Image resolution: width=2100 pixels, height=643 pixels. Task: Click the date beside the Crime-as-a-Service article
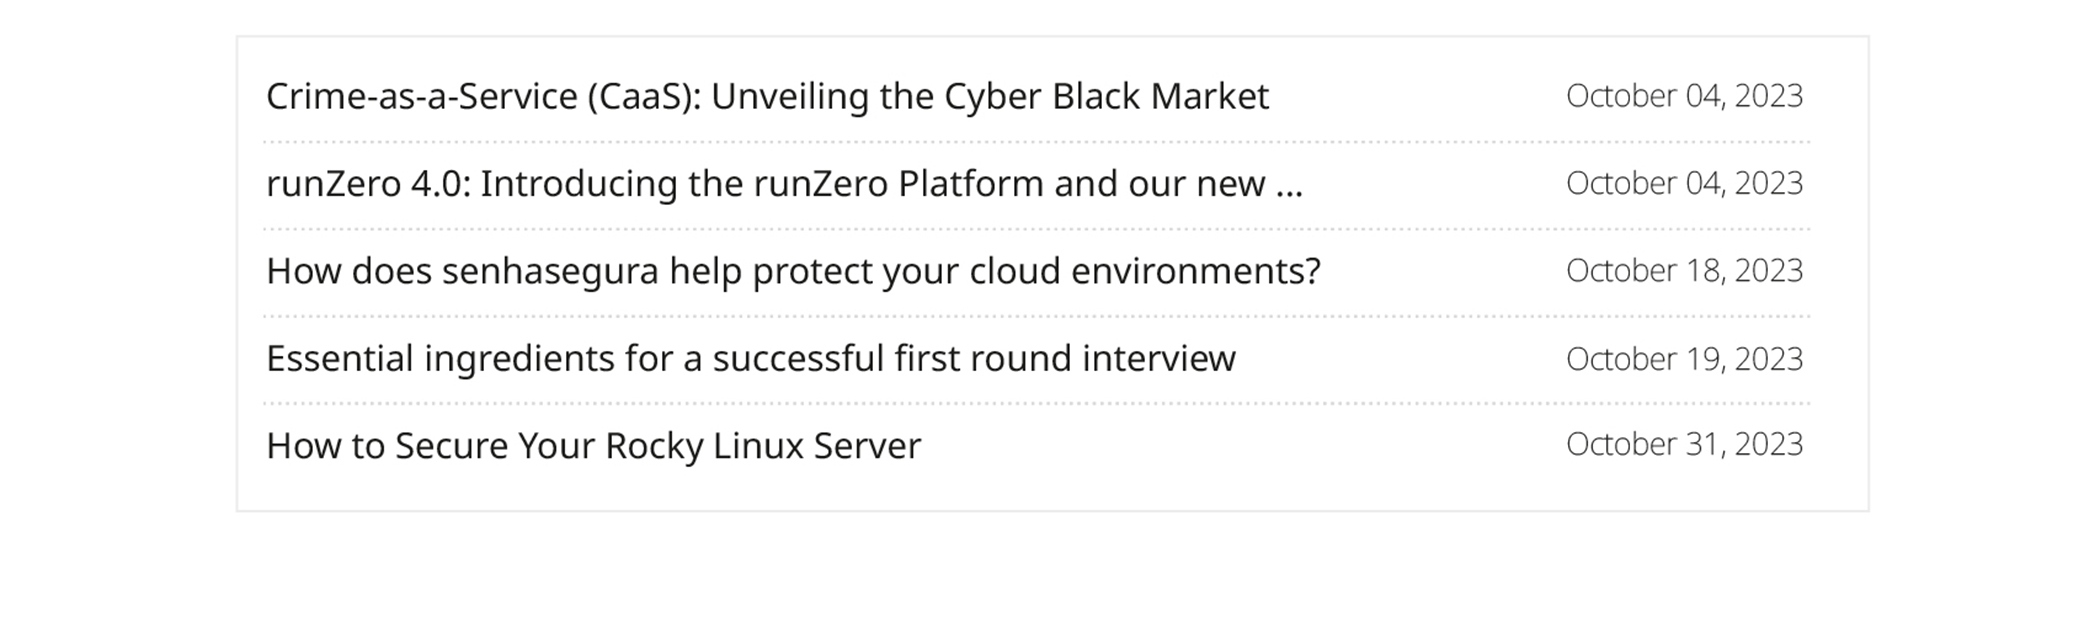point(1684,96)
